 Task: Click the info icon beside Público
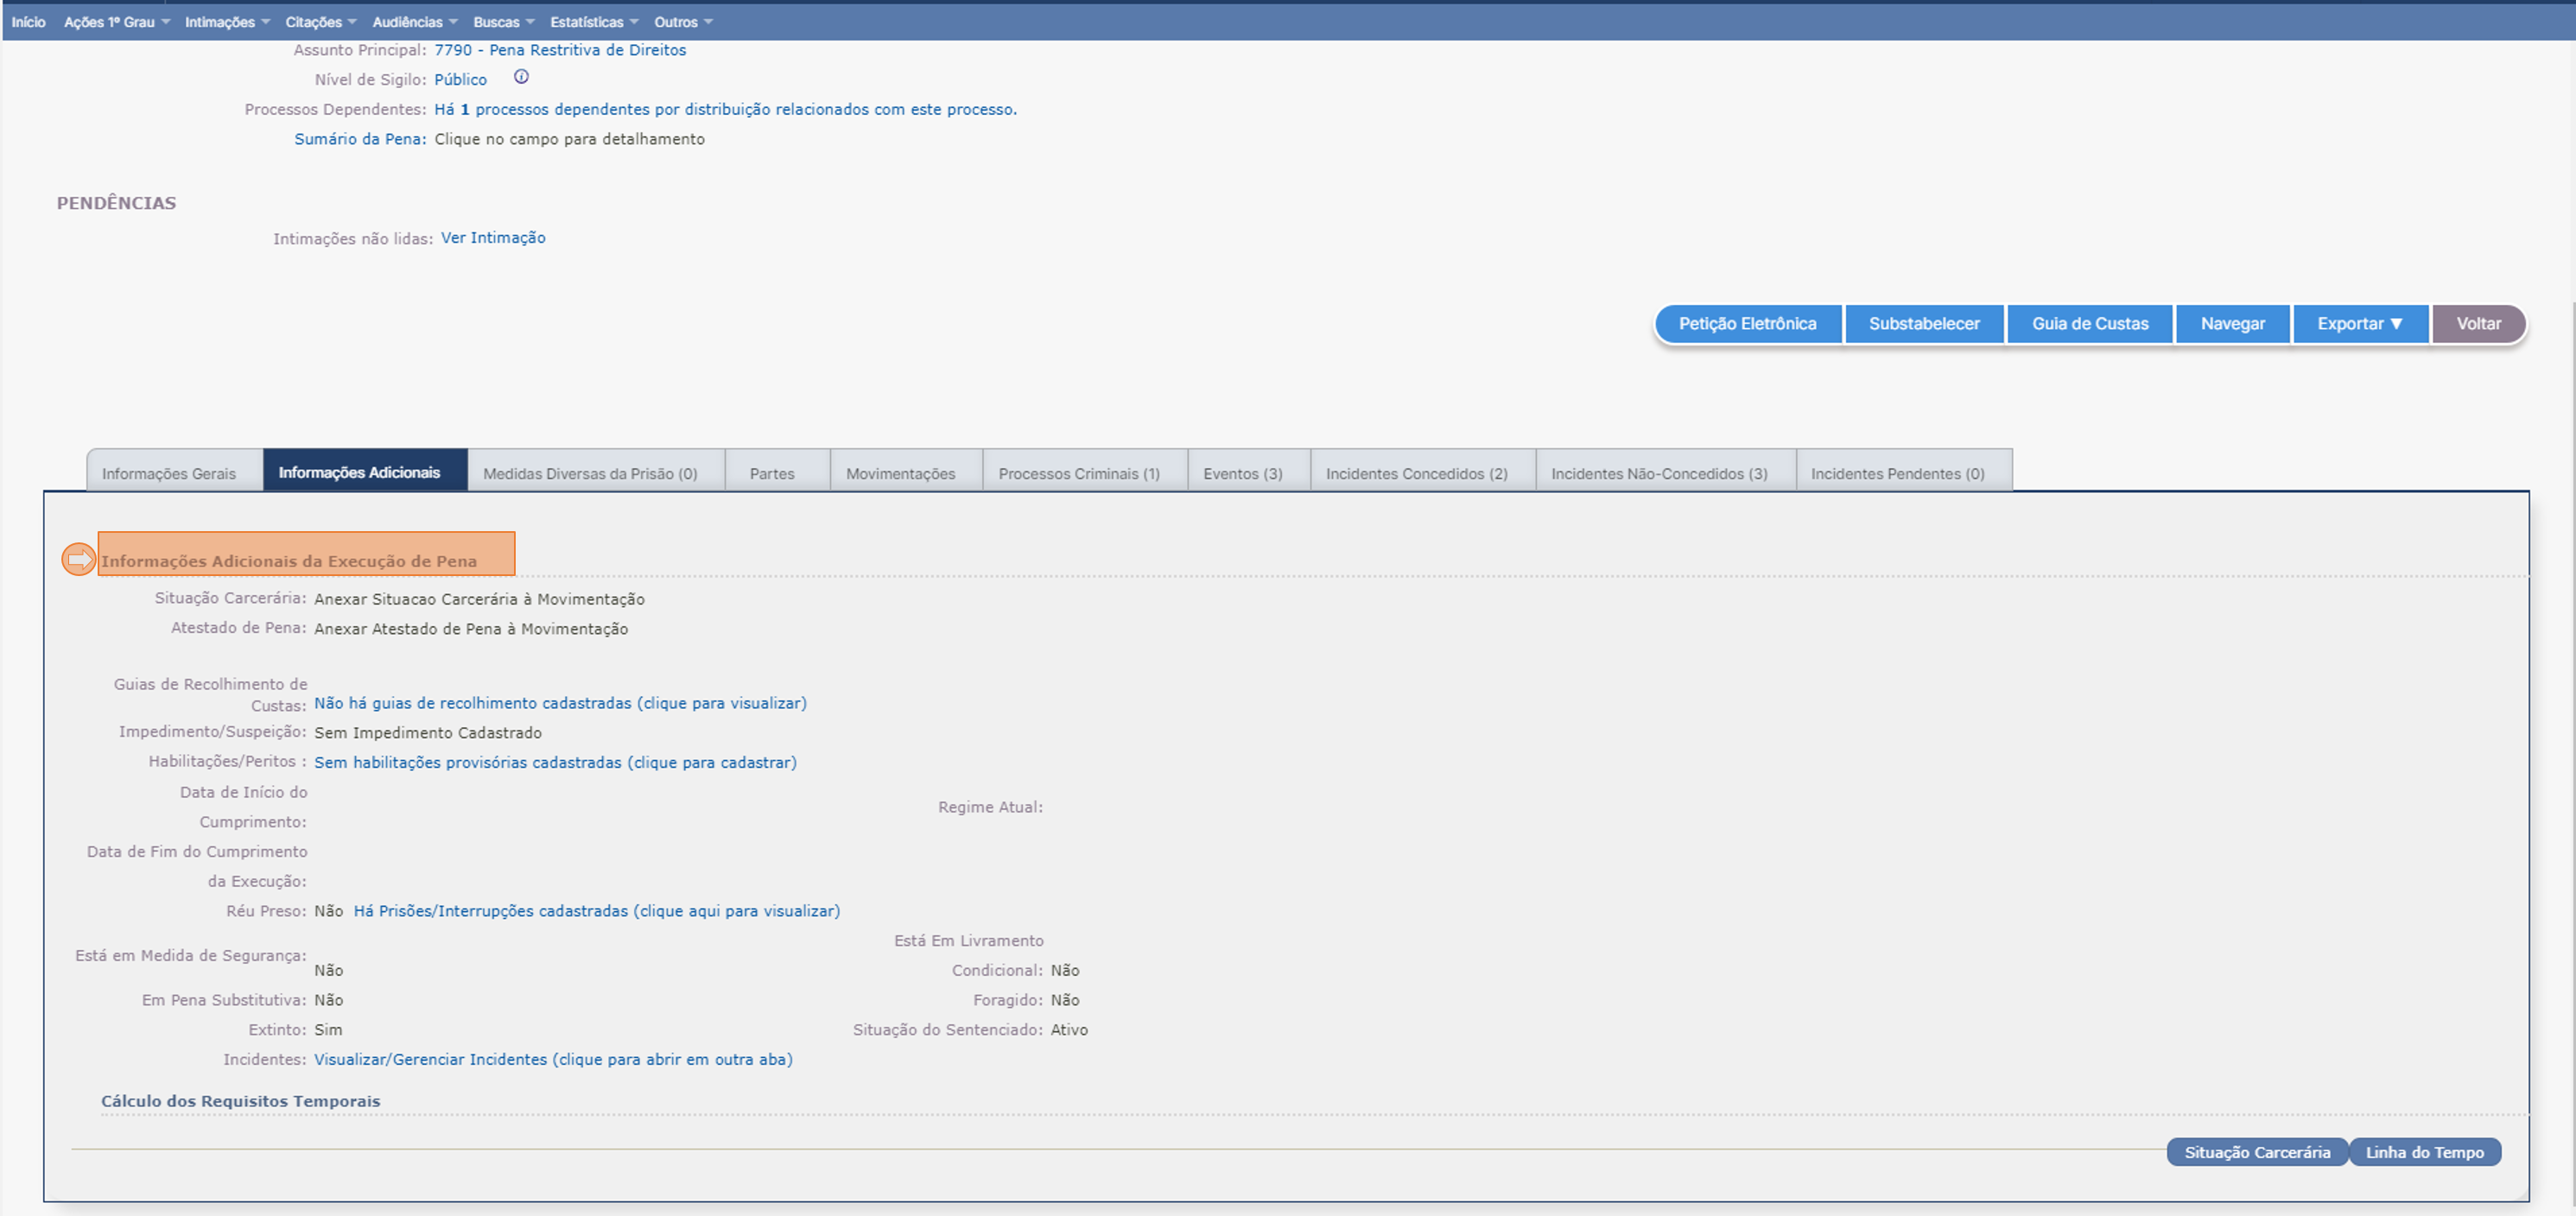point(521,77)
